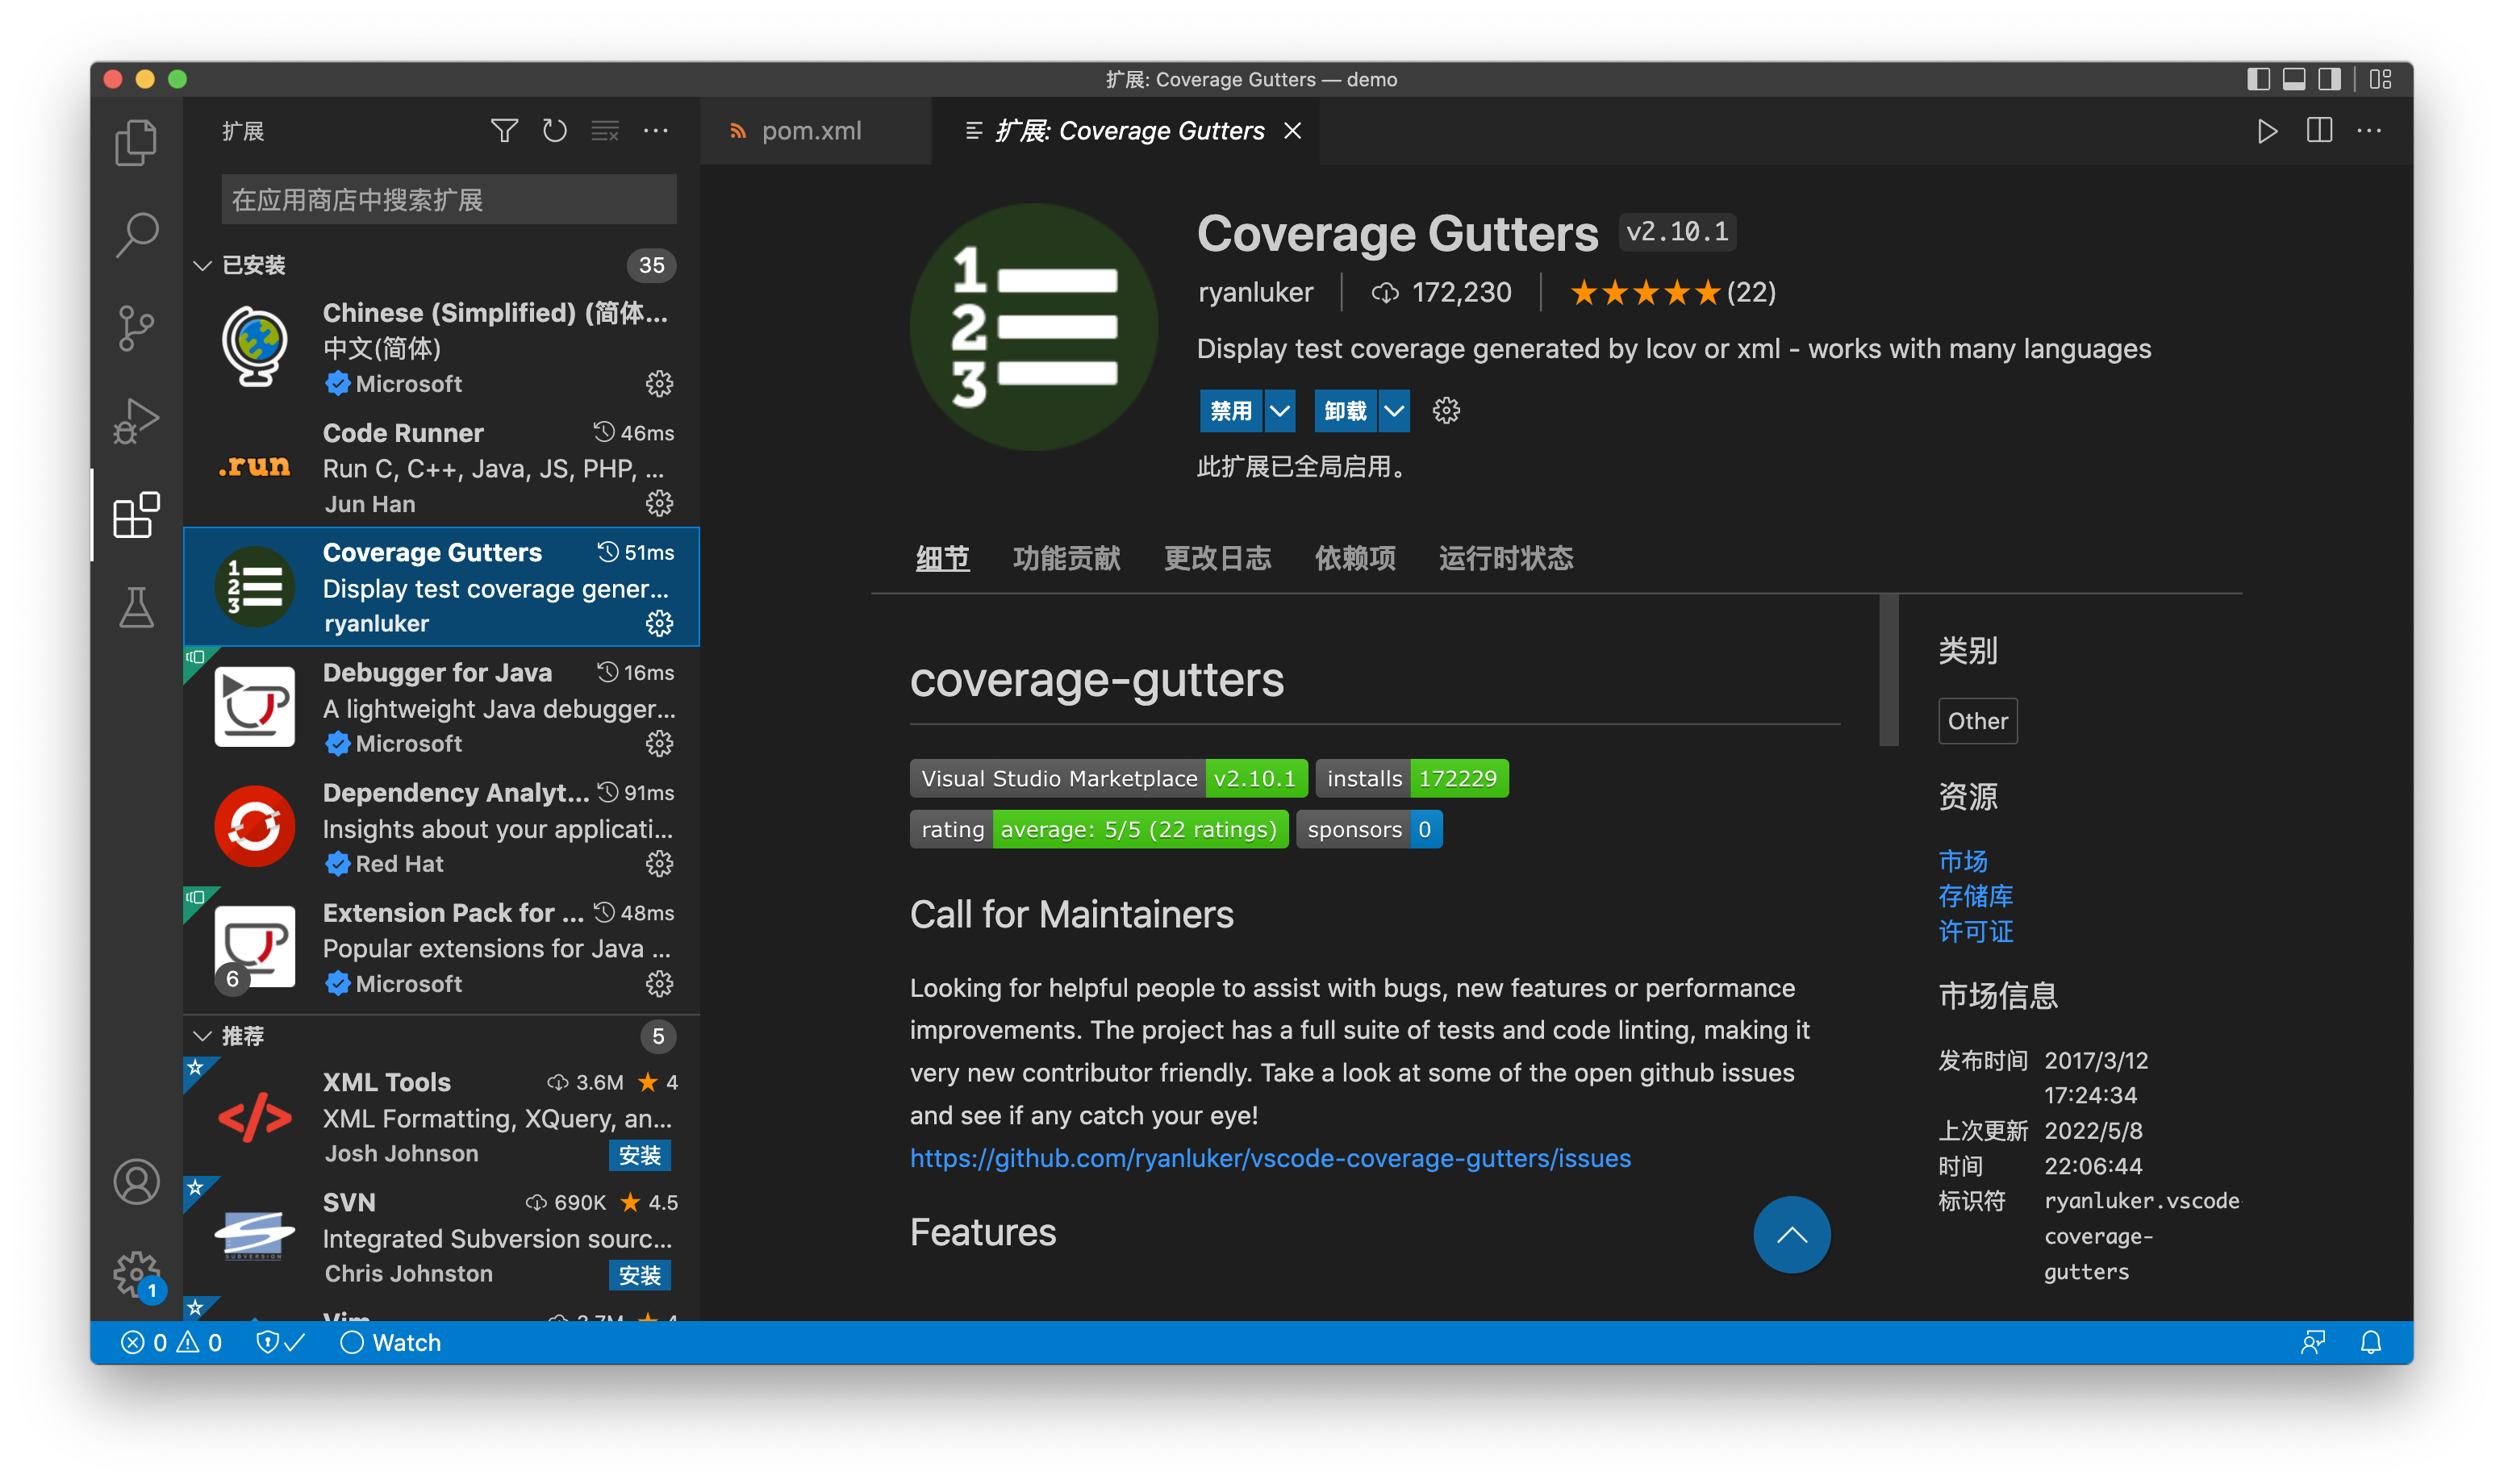
Task: Select the Other category tag
Action: click(1977, 722)
